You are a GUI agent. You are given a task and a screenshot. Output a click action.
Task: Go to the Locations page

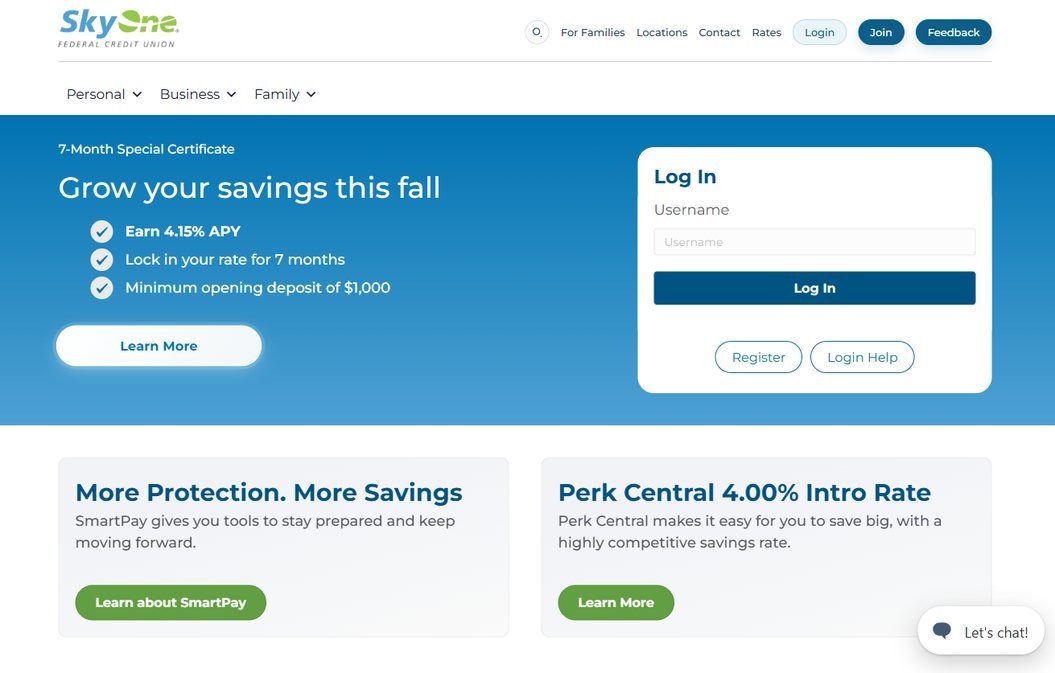[x=662, y=32]
